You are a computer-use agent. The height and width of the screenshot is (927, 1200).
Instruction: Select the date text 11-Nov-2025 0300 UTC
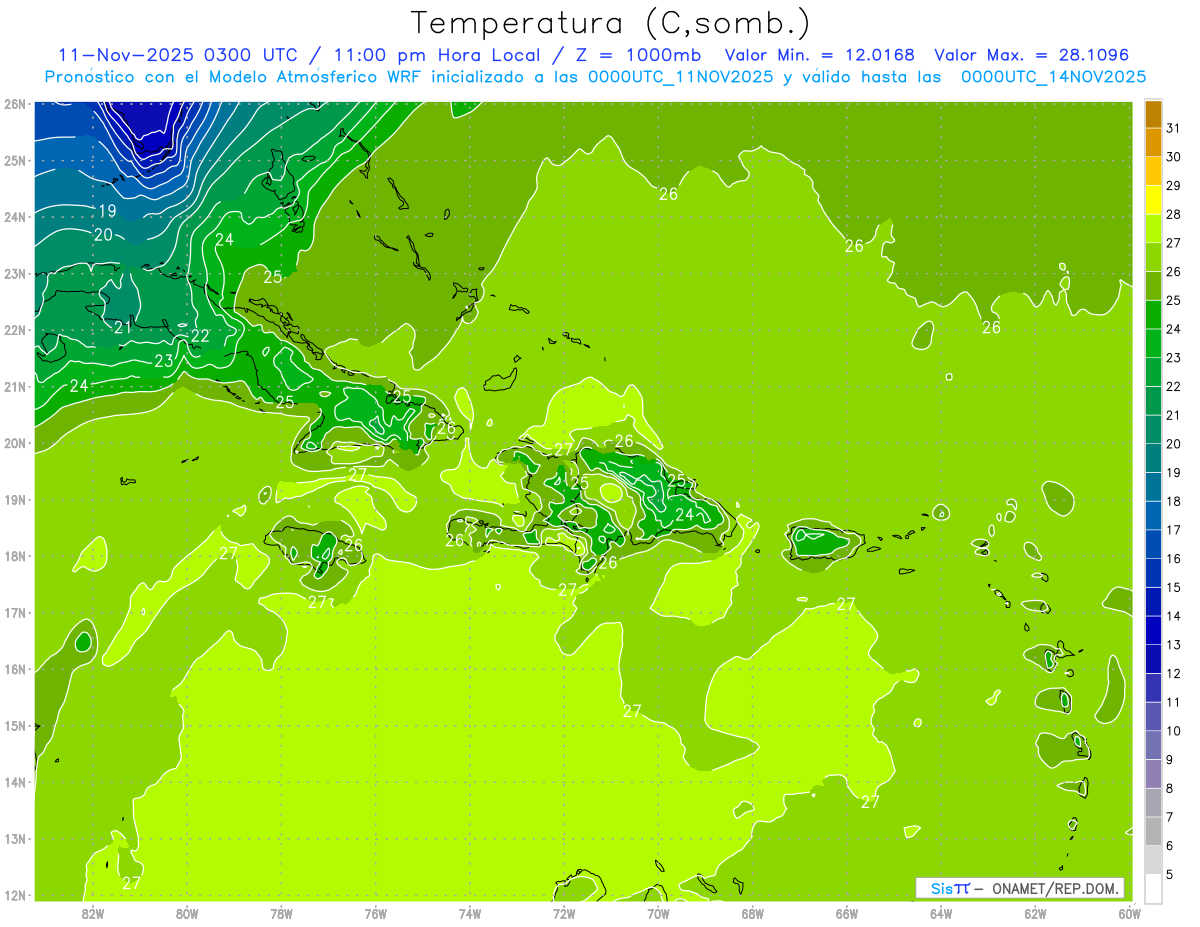183,55
